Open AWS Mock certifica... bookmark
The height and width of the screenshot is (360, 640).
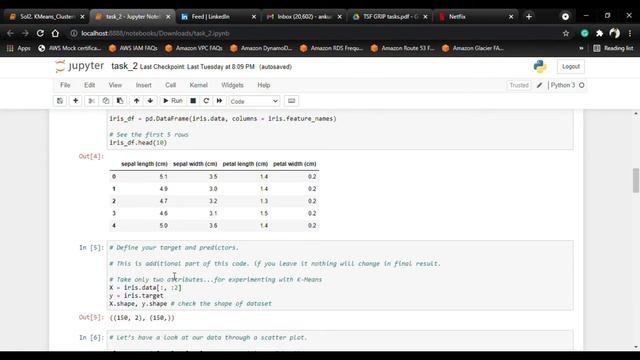69,48
